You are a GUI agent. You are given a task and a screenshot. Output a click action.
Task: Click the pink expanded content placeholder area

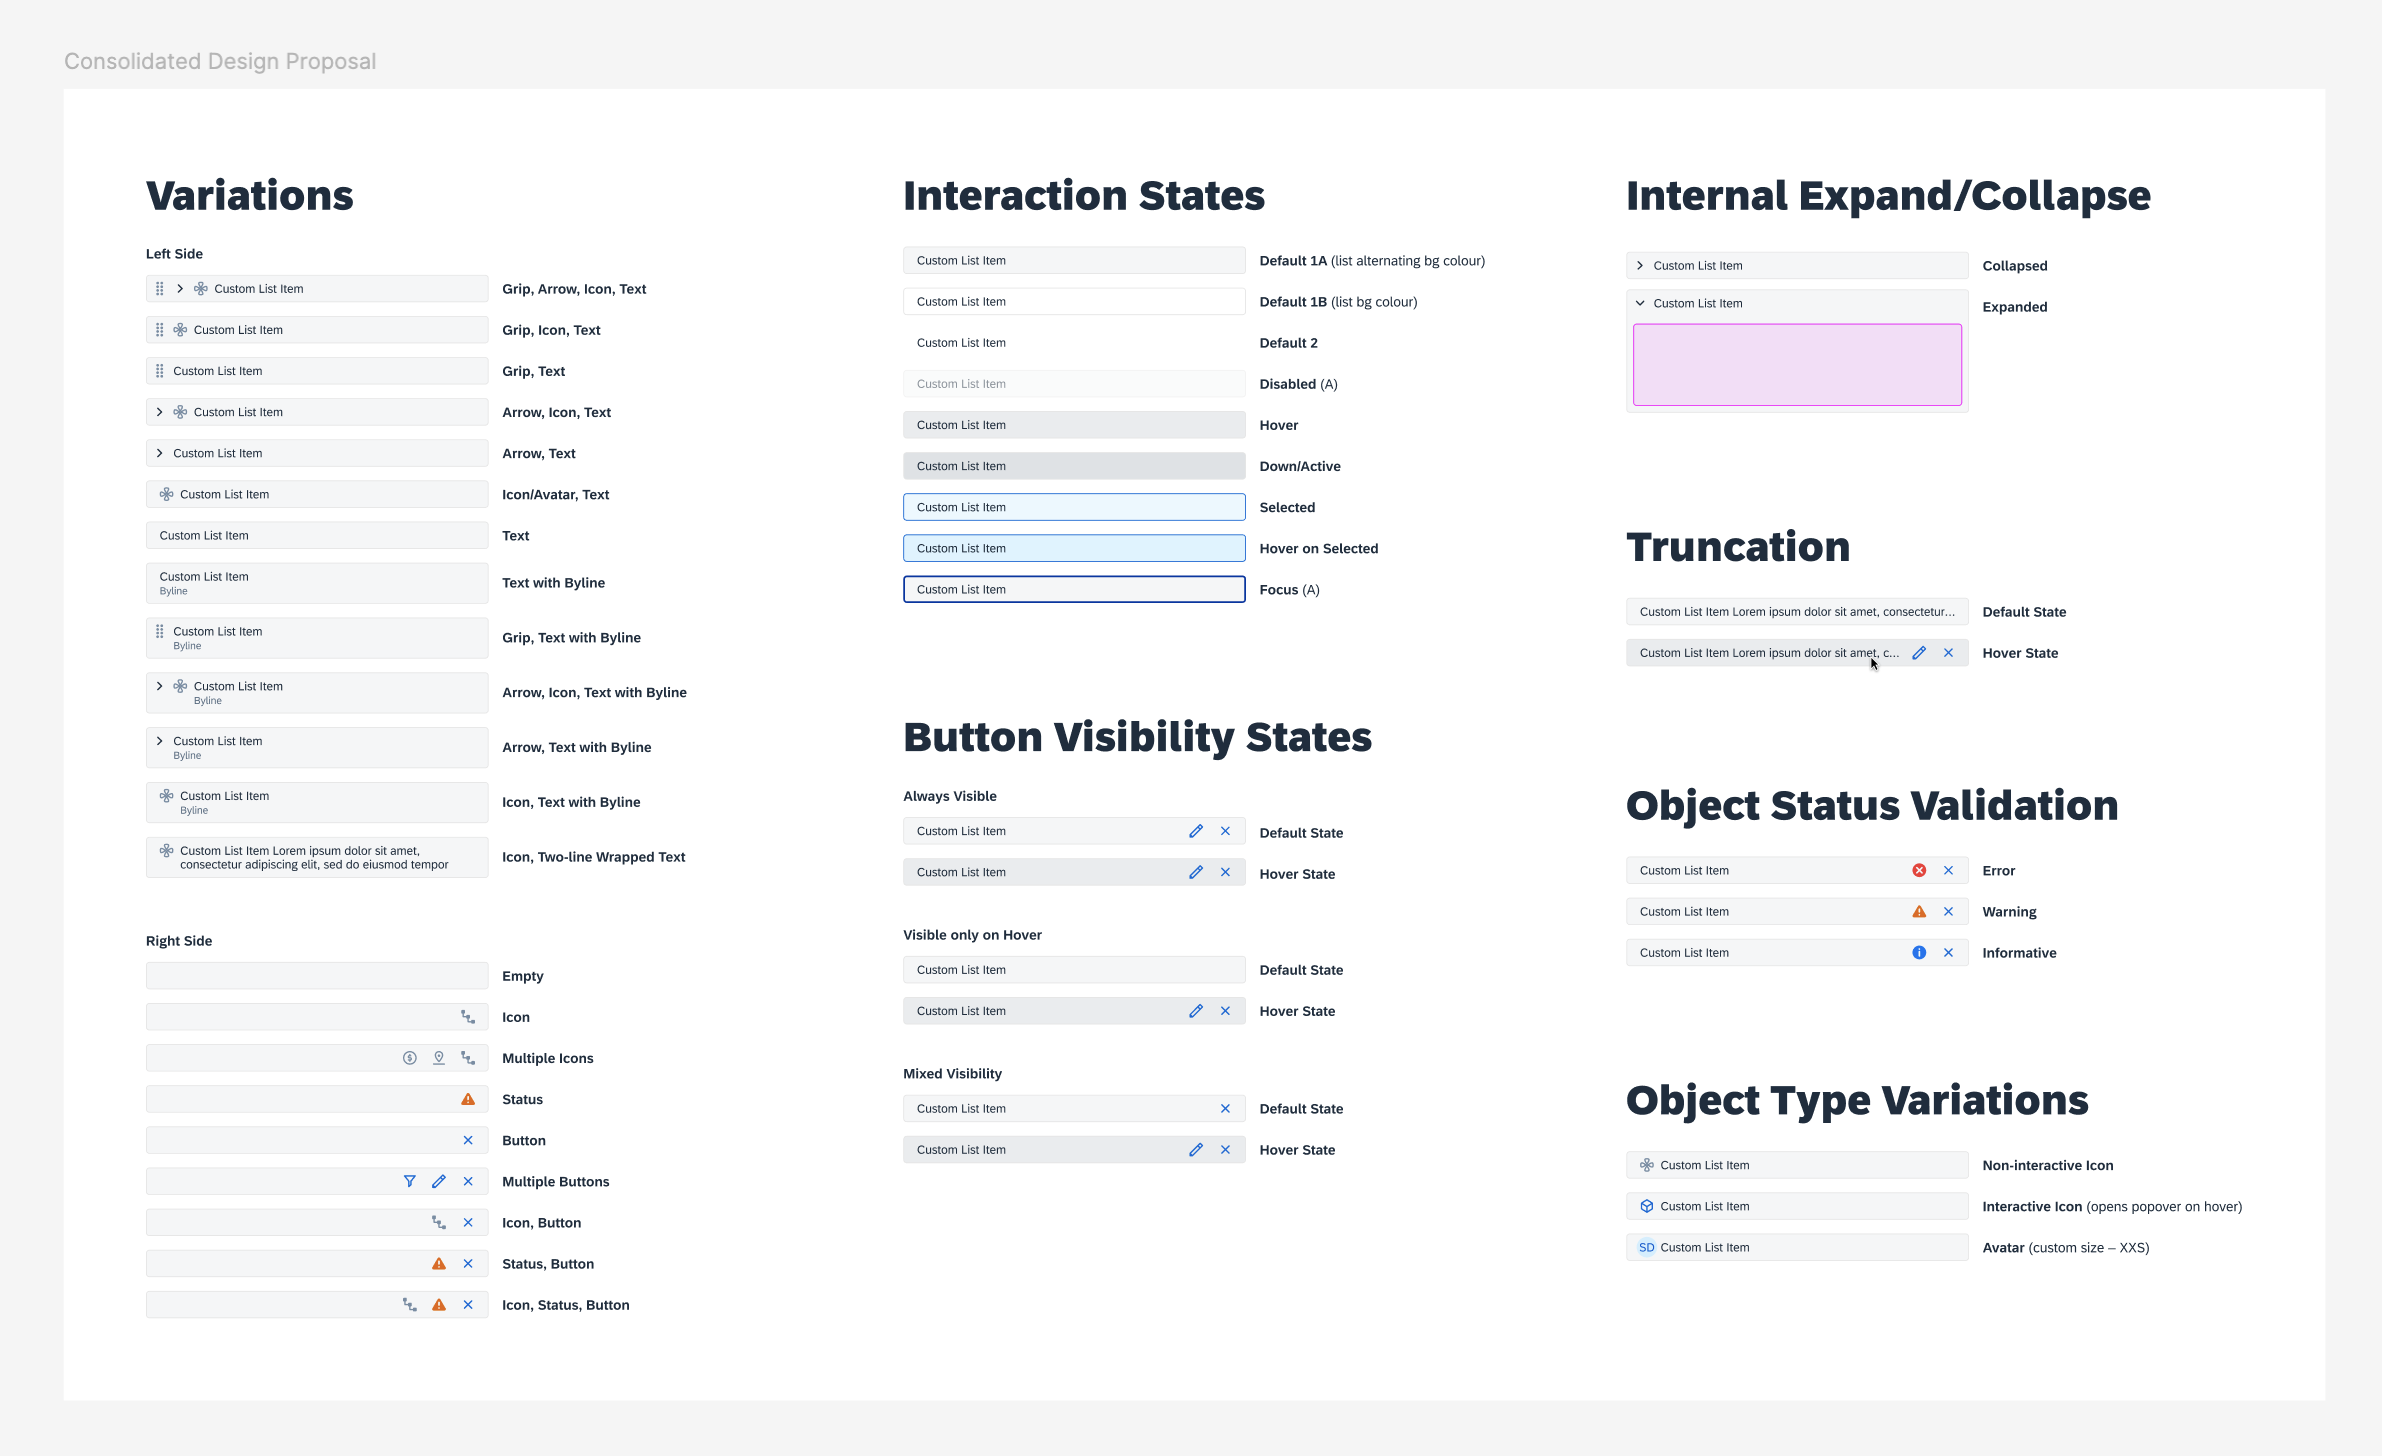click(x=1797, y=364)
